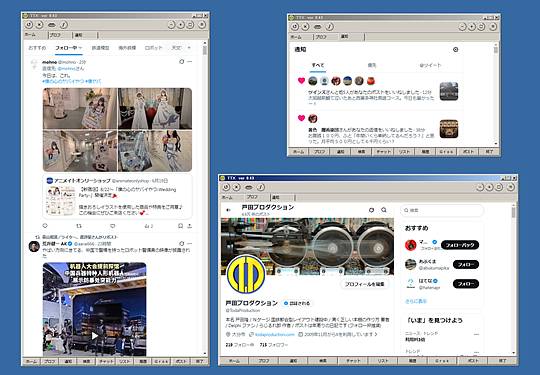Click scrollbar down arrow in notifications window
Image resolution: width=540 pixels, height=375 pixels.
[496, 144]
